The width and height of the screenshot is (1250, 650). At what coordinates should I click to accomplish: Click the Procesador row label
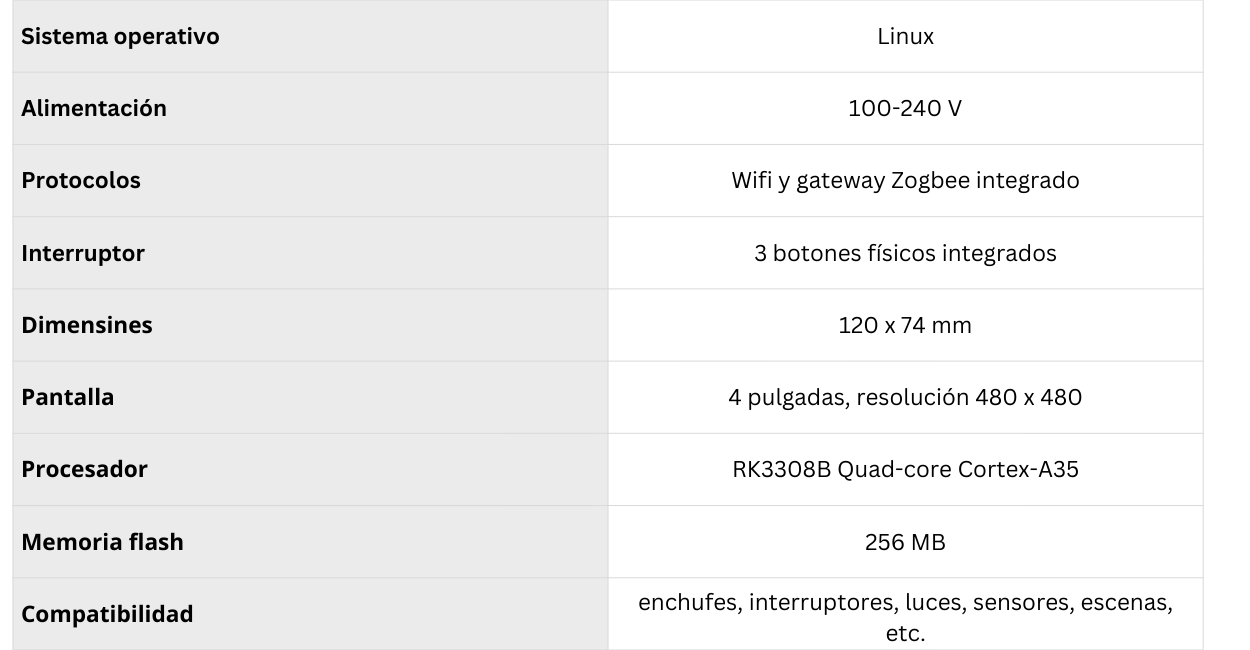pyautogui.click(x=84, y=469)
